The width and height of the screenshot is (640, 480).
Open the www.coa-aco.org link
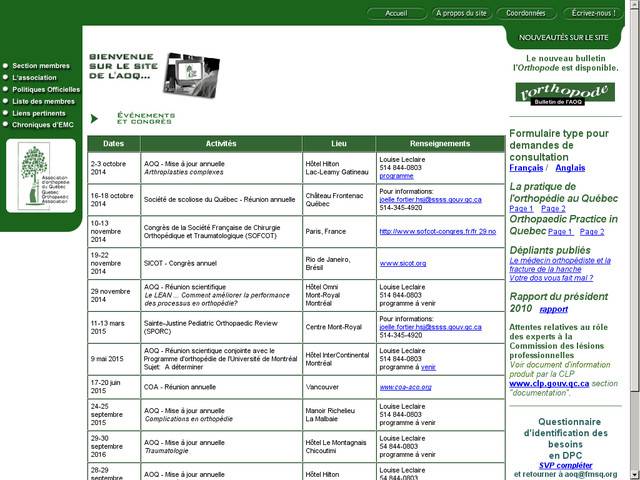(x=405, y=387)
